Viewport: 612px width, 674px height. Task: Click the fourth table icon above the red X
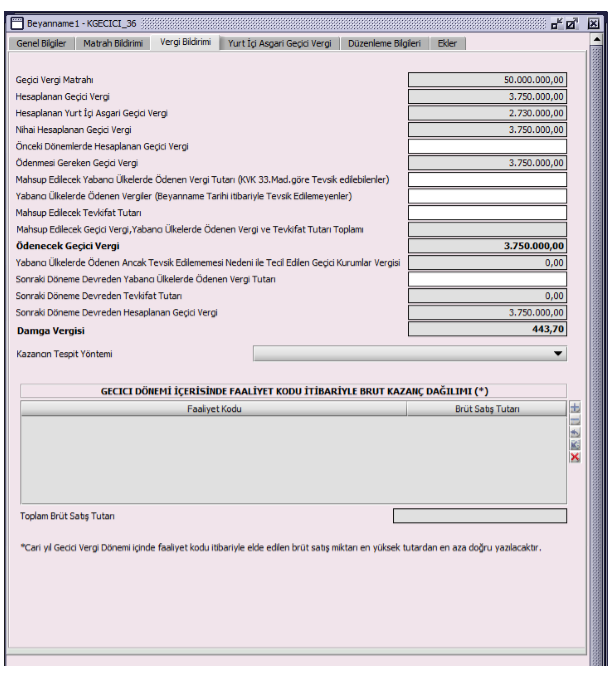(575, 445)
